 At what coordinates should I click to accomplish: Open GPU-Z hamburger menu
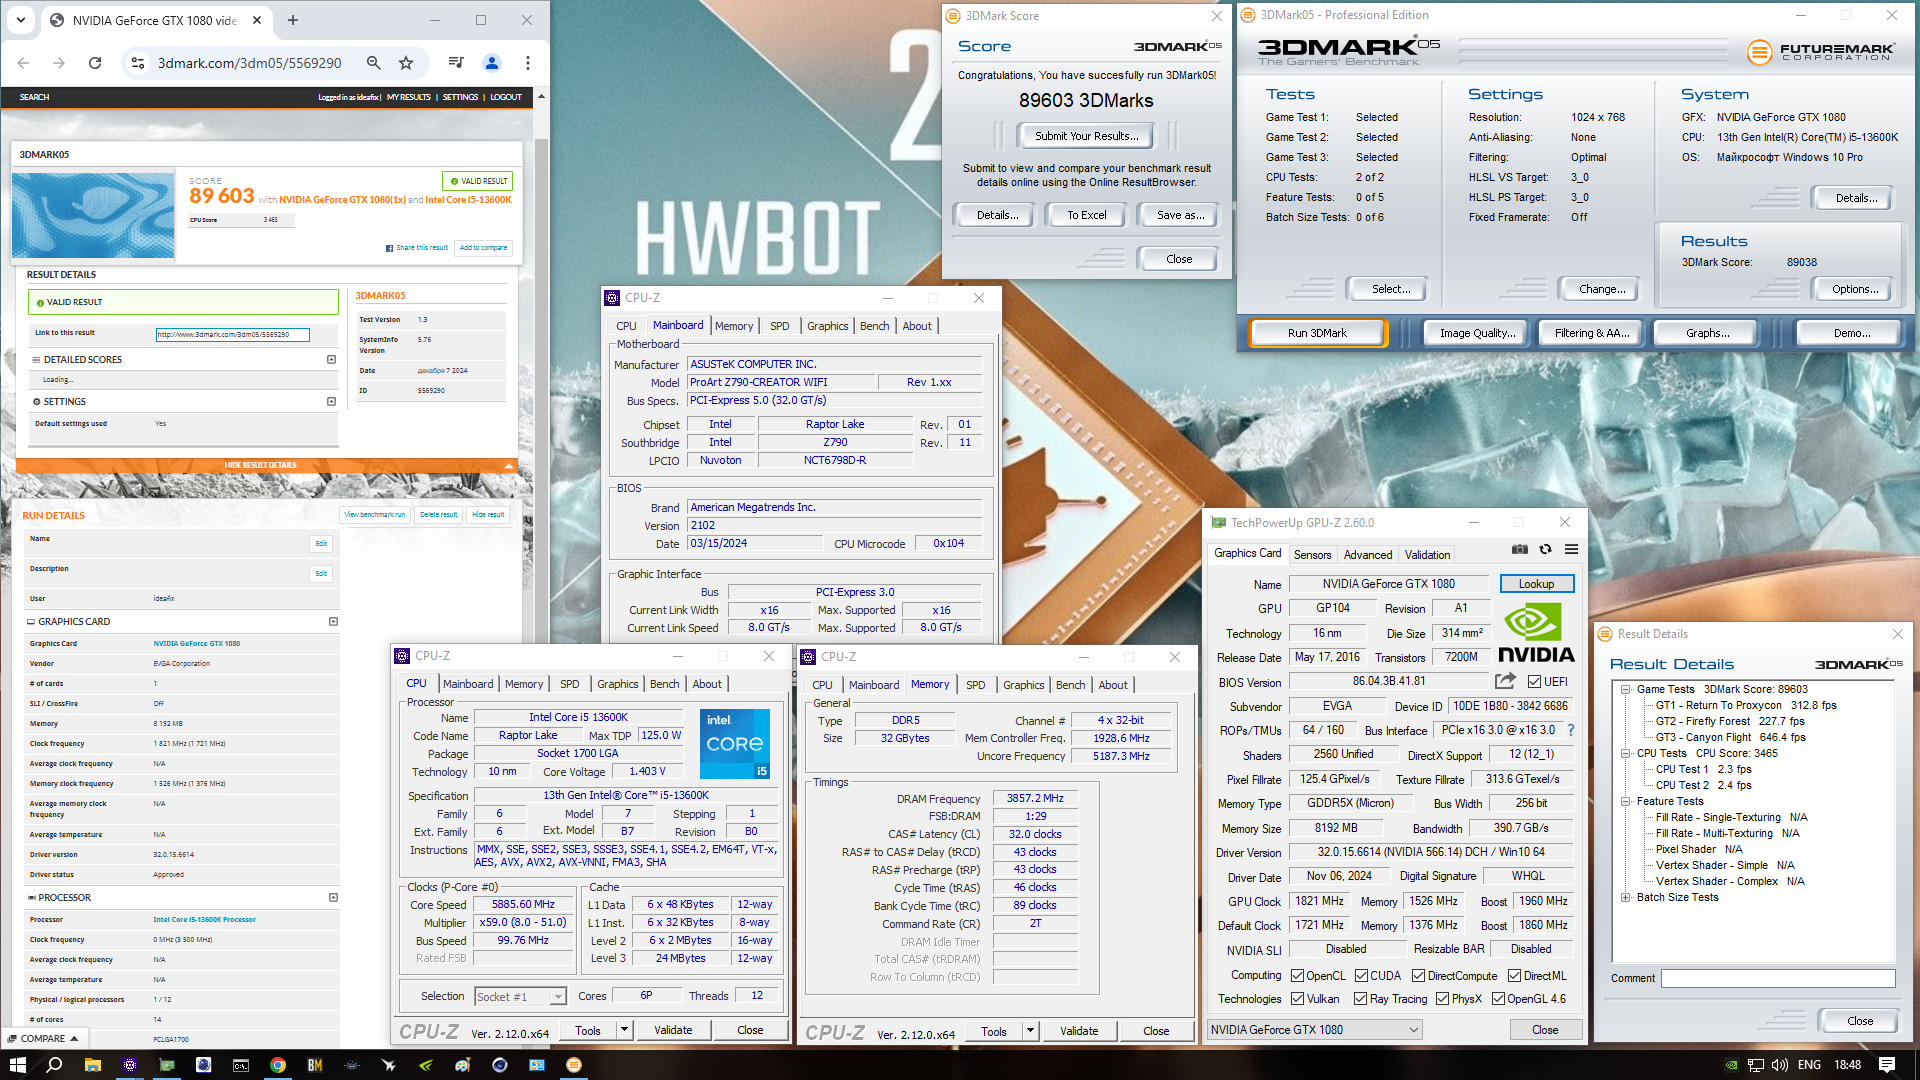point(1571,549)
